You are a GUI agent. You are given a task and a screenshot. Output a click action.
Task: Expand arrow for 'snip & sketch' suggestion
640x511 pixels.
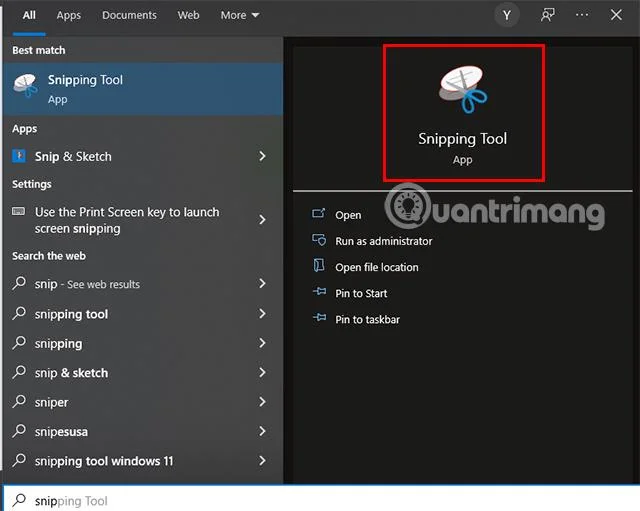coord(262,373)
